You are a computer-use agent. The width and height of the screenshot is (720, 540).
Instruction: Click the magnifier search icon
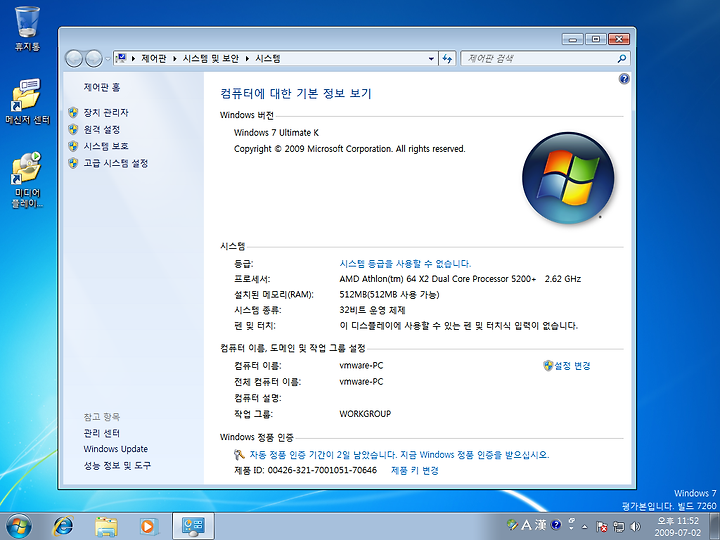622,59
